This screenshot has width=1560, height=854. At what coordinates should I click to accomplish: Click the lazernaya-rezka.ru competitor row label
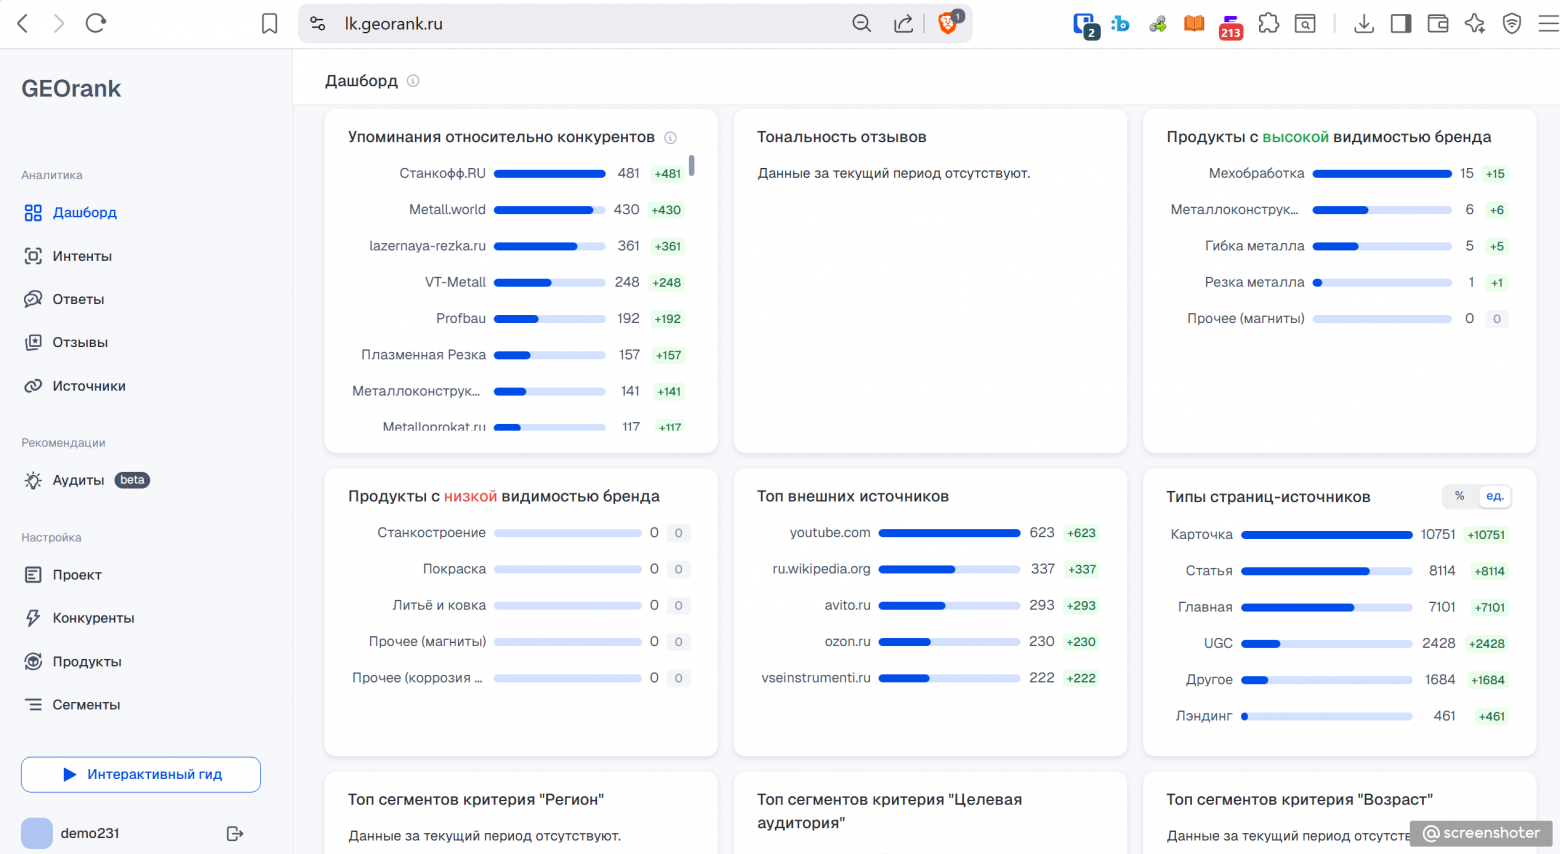(x=427, y=246)
